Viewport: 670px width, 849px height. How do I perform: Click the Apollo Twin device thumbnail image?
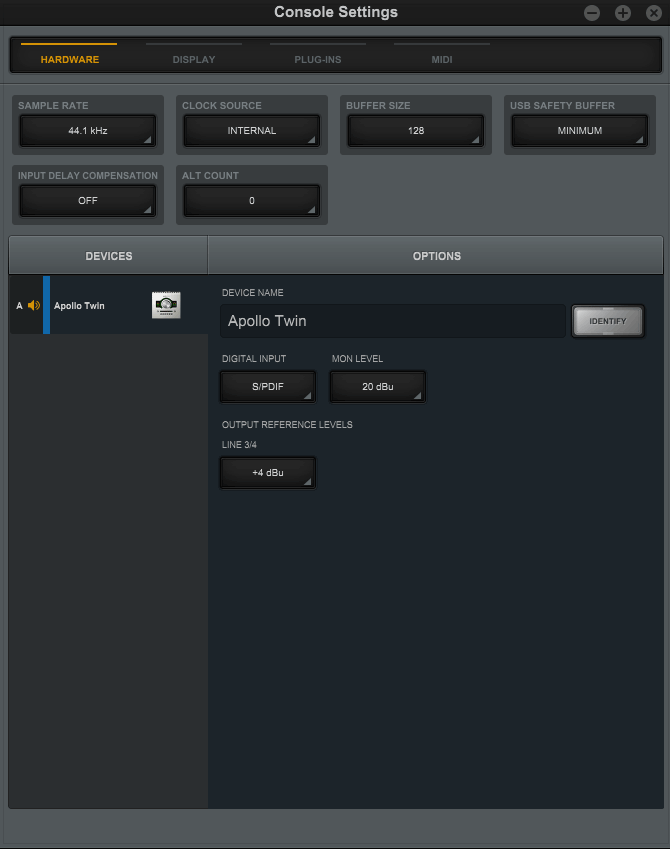166,305
